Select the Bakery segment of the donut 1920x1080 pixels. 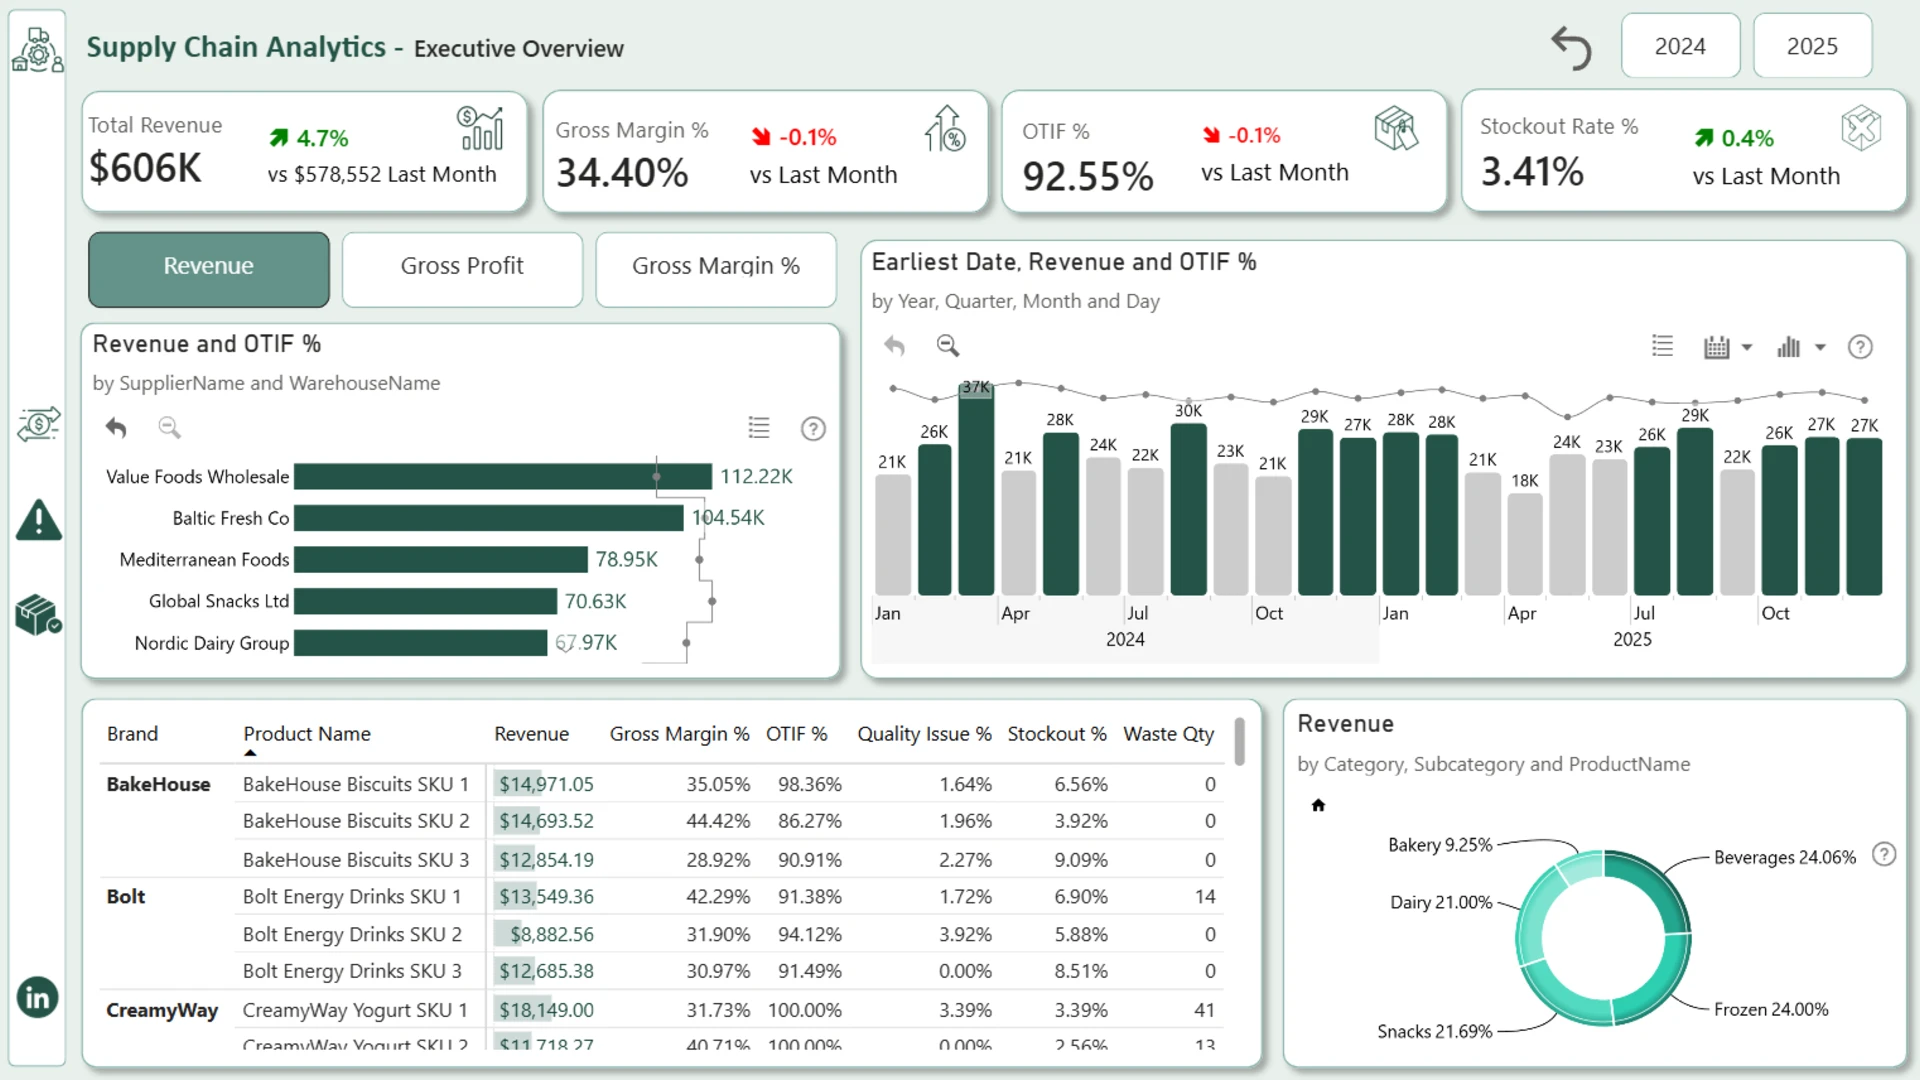(1580, 866)
